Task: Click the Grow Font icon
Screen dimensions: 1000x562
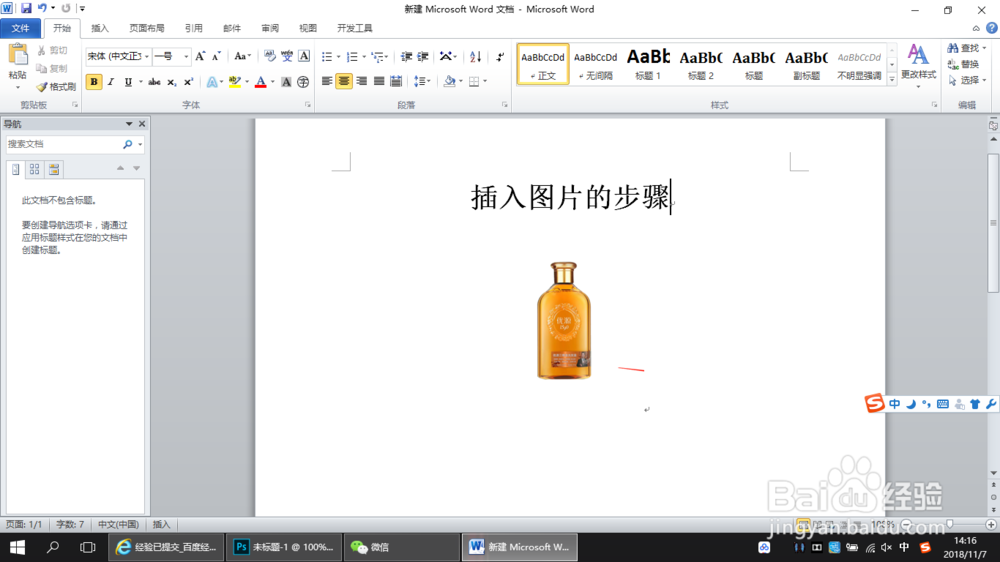Action: (200, 56)
